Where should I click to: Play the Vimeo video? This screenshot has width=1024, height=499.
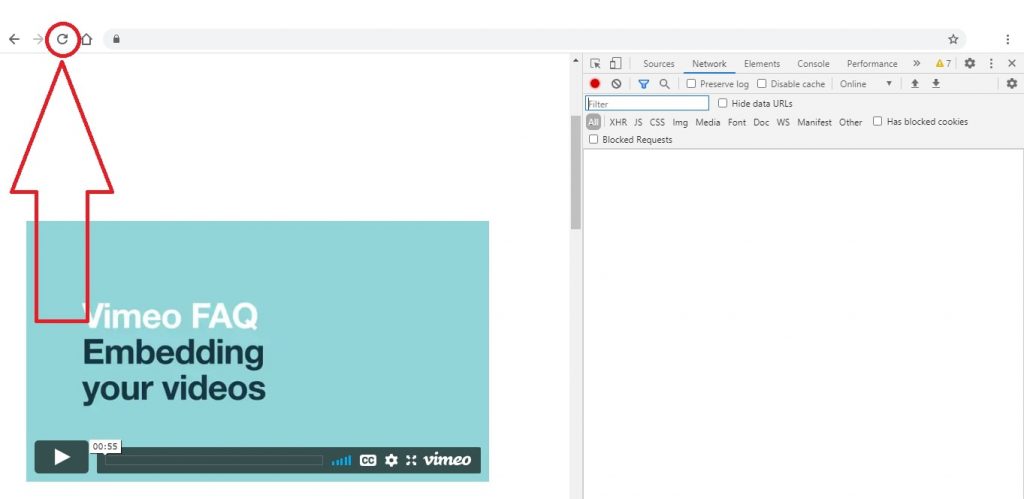(x=61, y=457)
